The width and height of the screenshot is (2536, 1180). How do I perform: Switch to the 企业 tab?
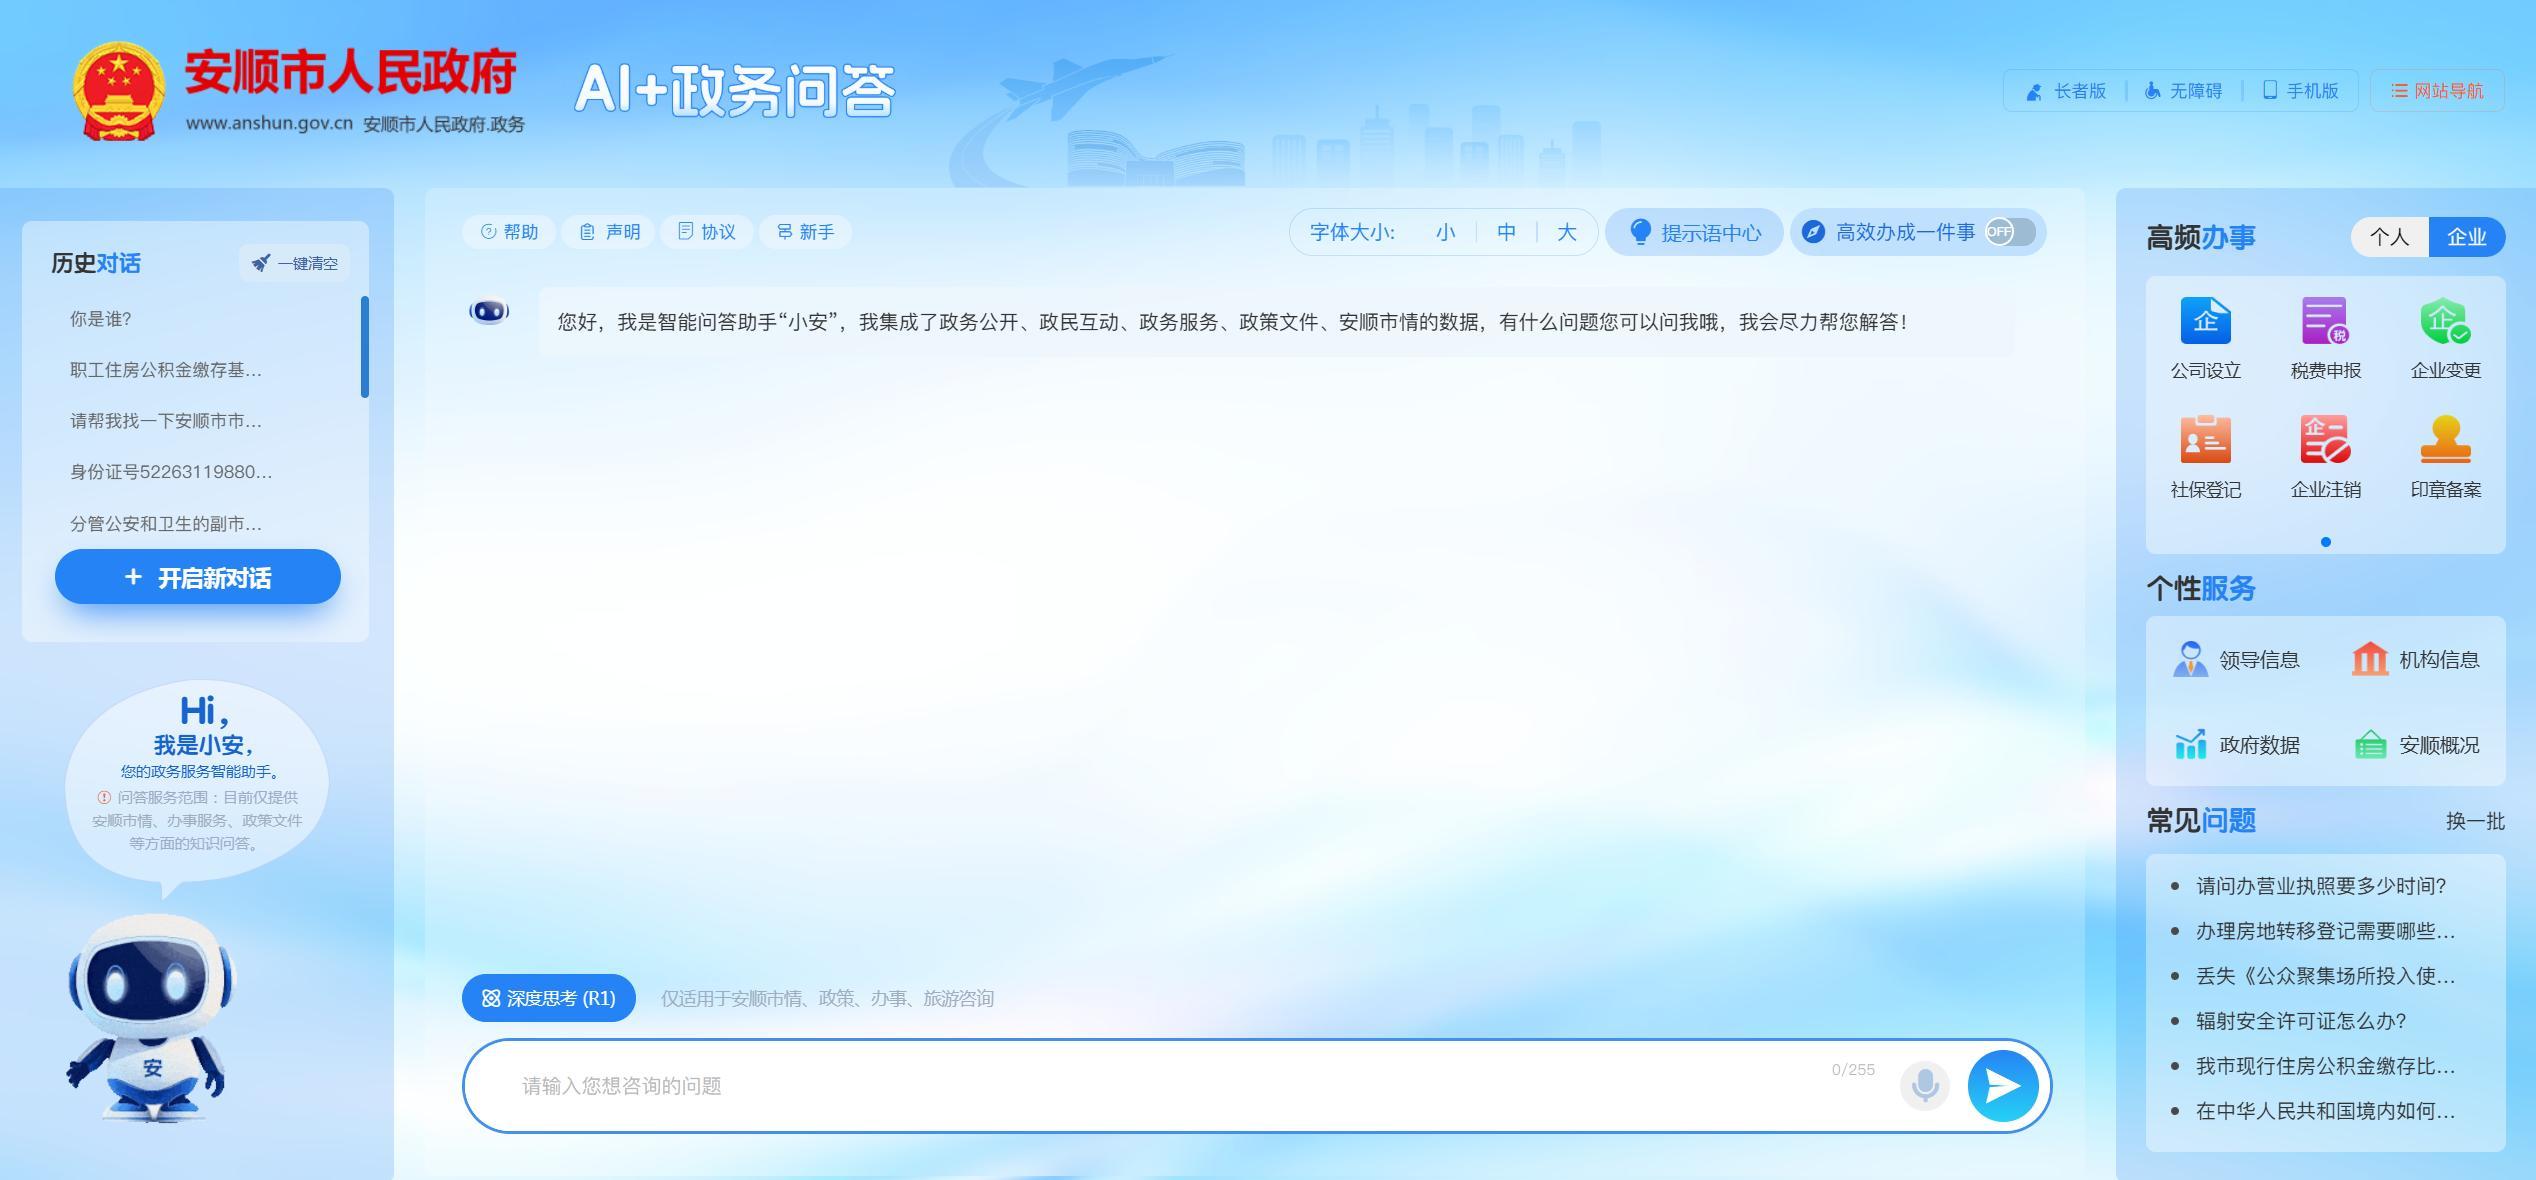(x=2466, y=237)
